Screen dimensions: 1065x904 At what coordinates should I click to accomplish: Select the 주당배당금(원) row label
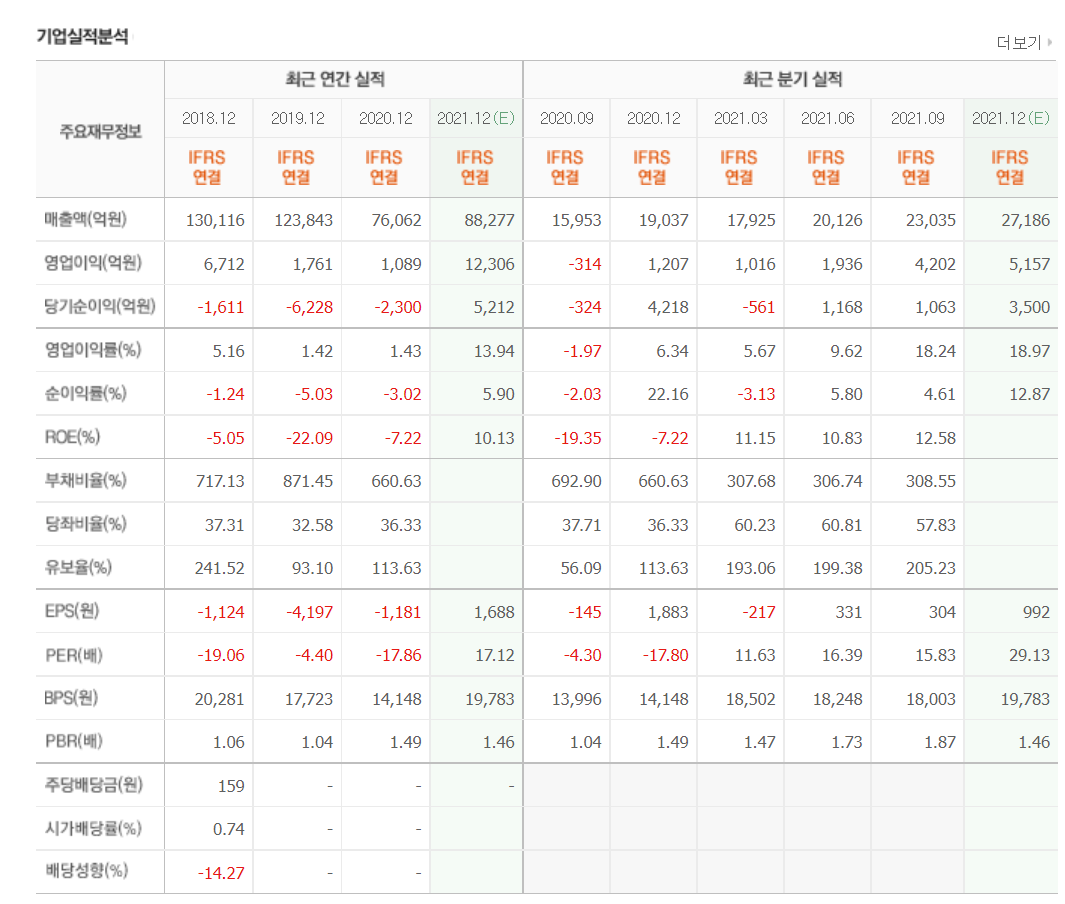[94, 785]
